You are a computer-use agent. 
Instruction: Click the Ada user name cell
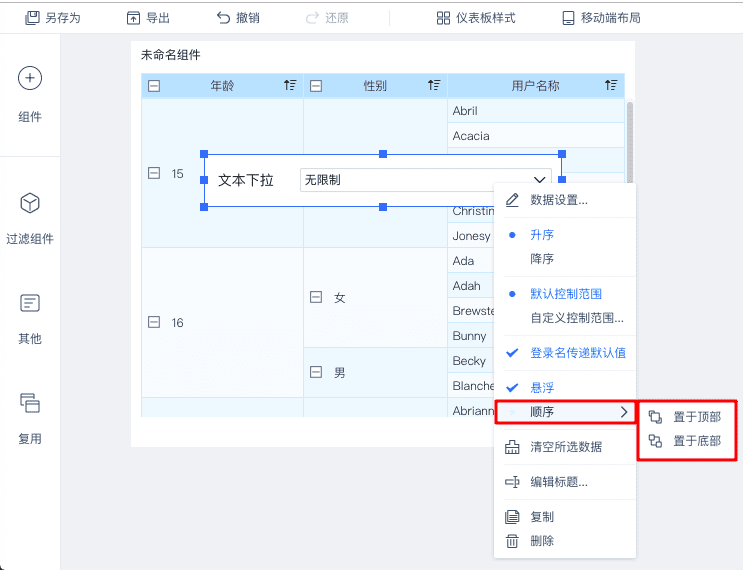[x=471, y=261]
